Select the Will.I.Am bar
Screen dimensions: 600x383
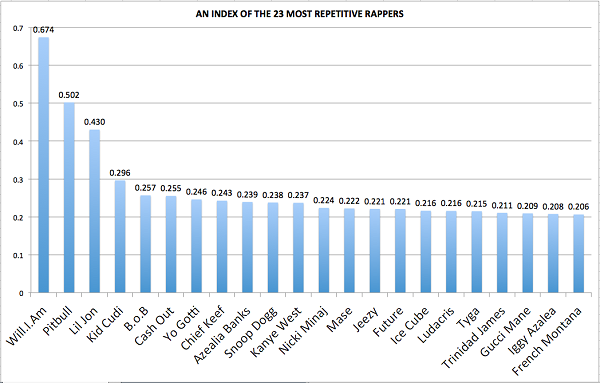tap(44, 165)
